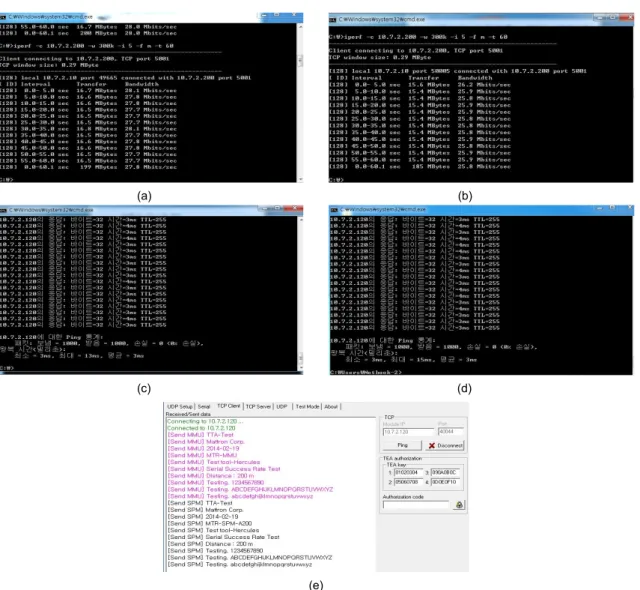Click scrollbar up arrow in window (a)
The height and width of the screenshot is (590, 640).
300,27
